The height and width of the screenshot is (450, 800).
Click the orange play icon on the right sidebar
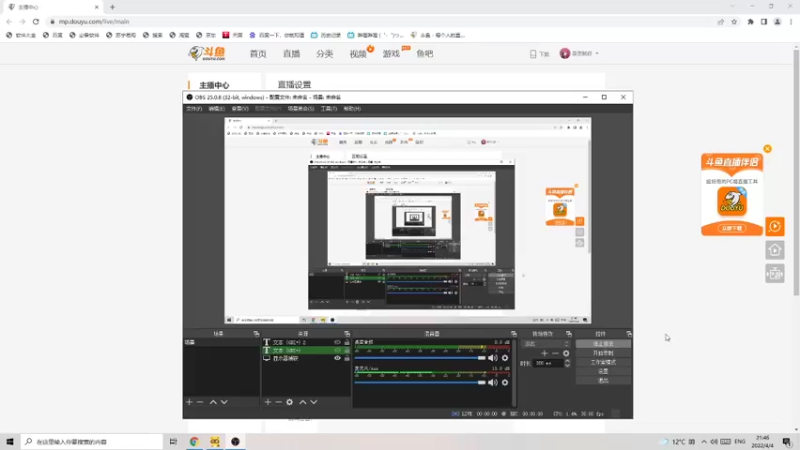point(774,227)
